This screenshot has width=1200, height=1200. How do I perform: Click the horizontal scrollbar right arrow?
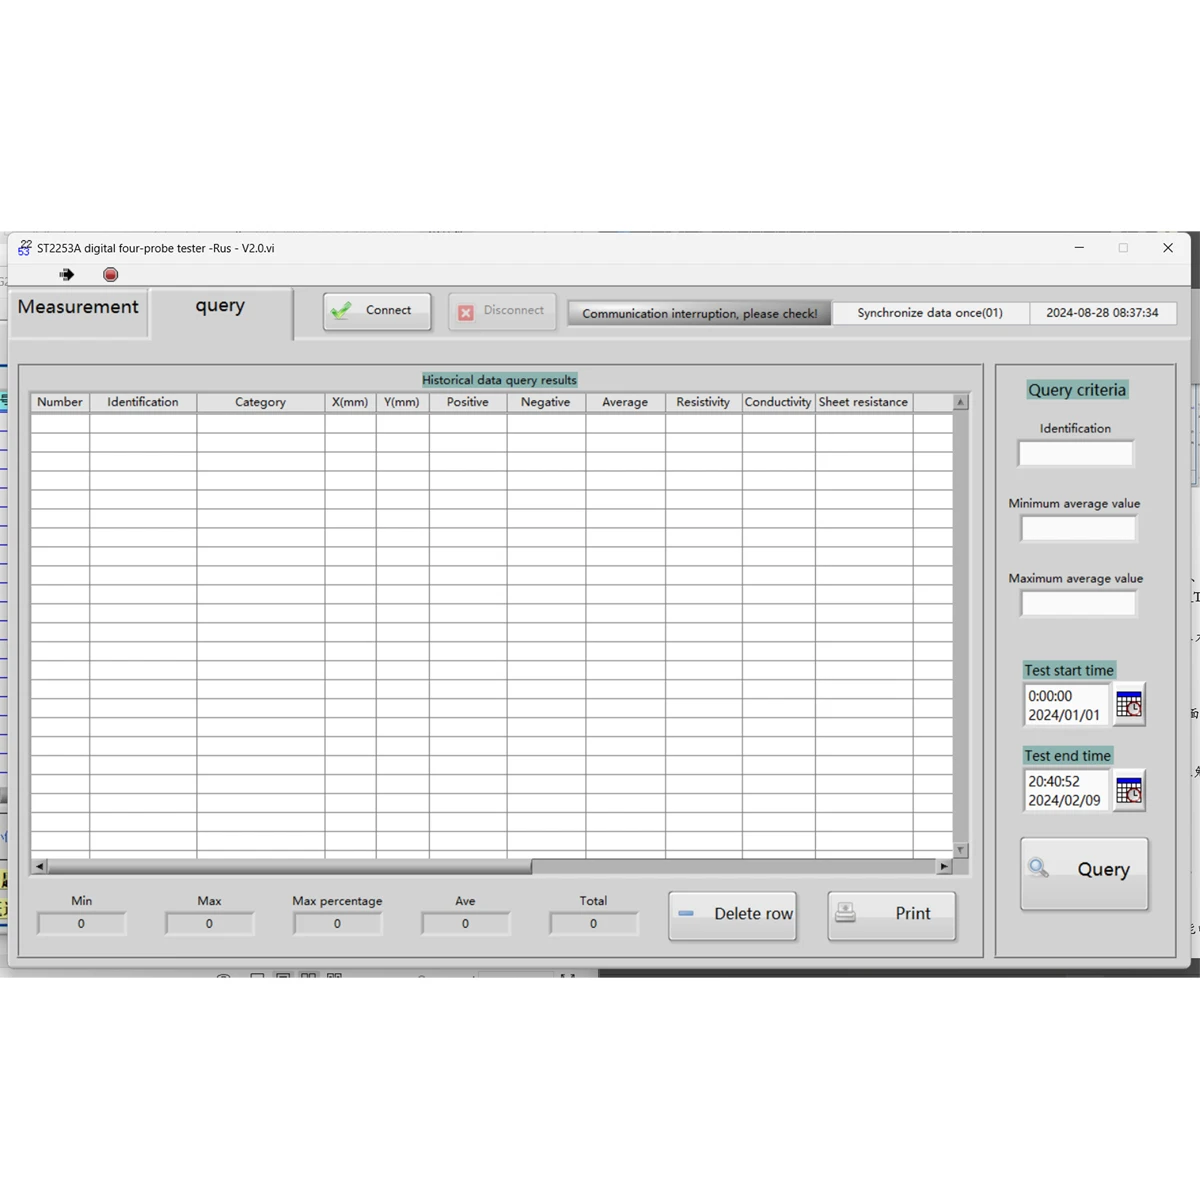pyautogui.click(x=944, y=867)
